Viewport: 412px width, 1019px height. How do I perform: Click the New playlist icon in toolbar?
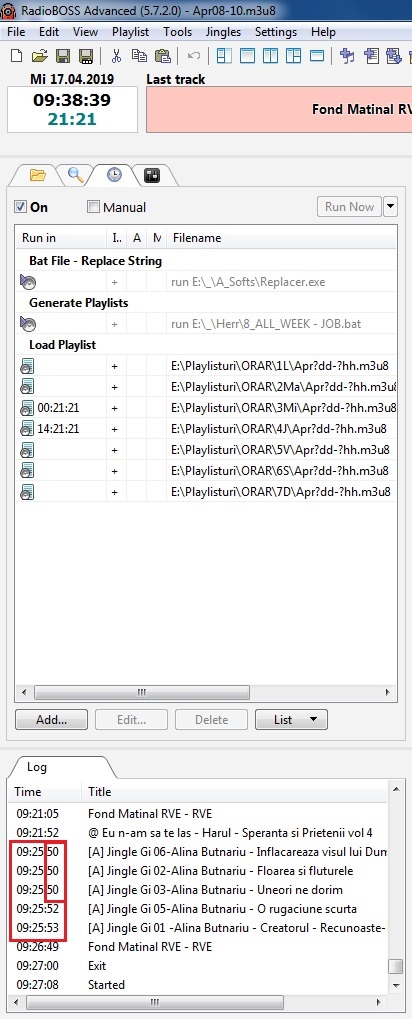coord(16,57)
